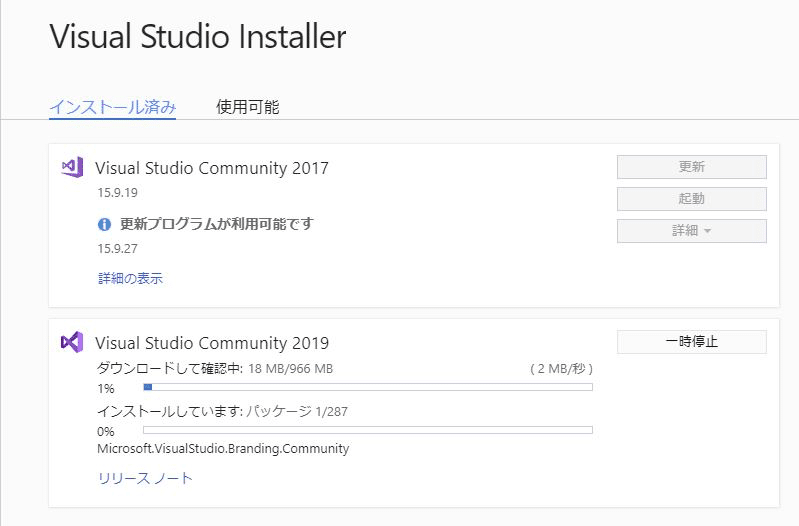Viewport: 799px width, 526px height.
Task: Click the 更新プログラムが利用可能です message
Action: 217,224
